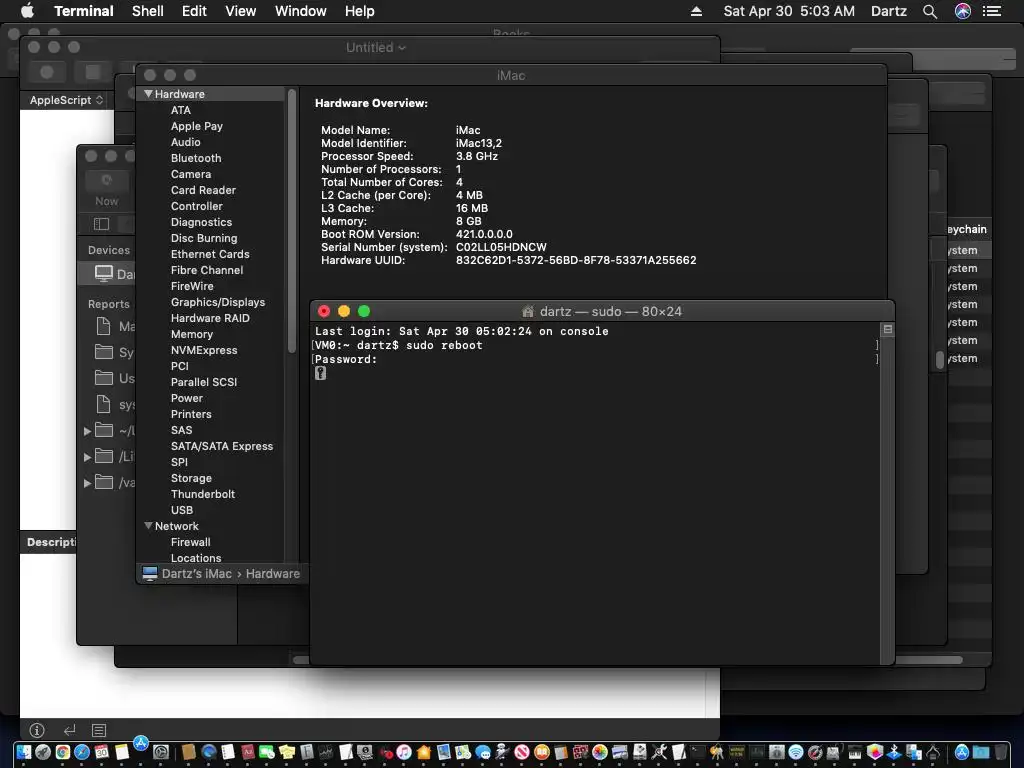Launch Launchpad rocket icon in Dock

coord(43,752)
